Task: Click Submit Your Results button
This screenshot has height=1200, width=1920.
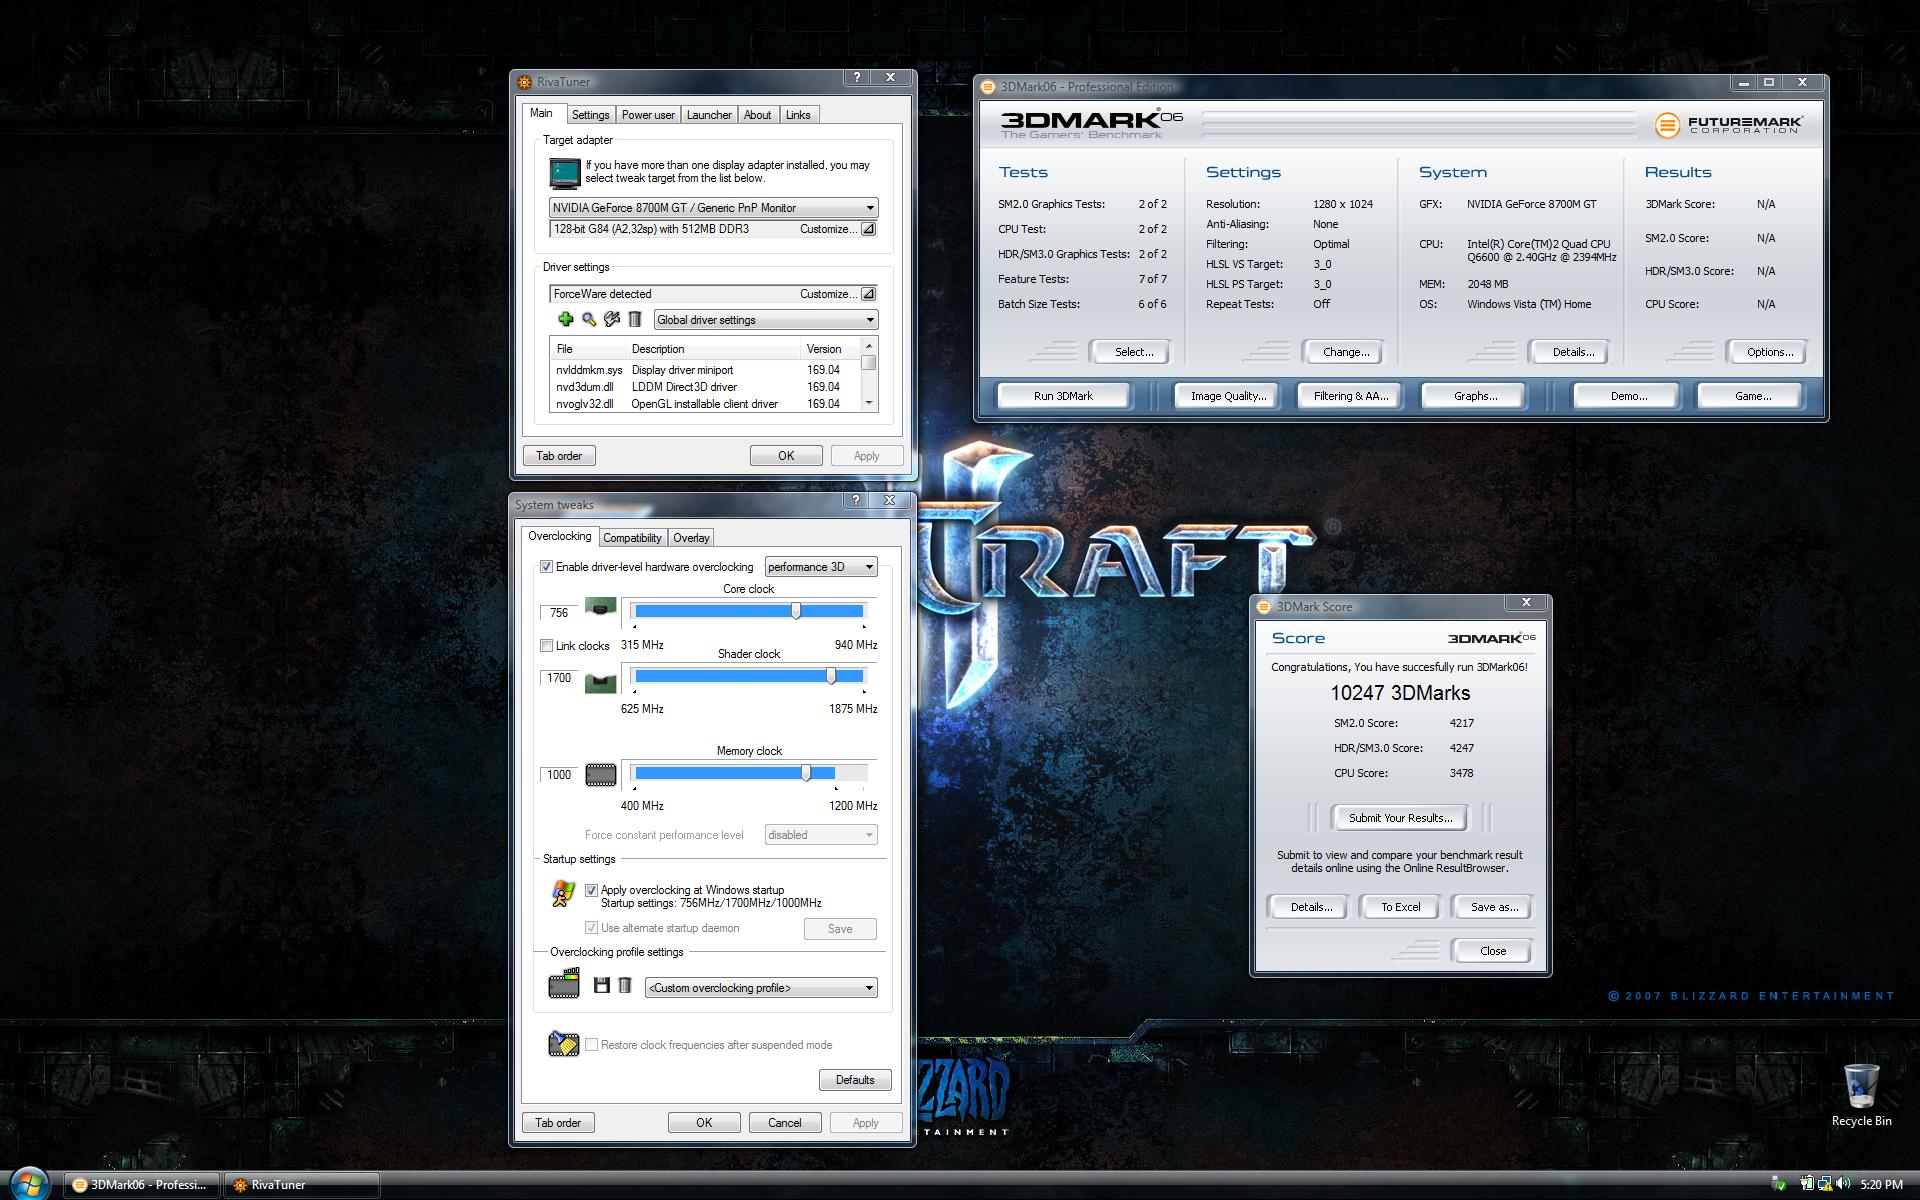Action: (x=1400, y=818)
